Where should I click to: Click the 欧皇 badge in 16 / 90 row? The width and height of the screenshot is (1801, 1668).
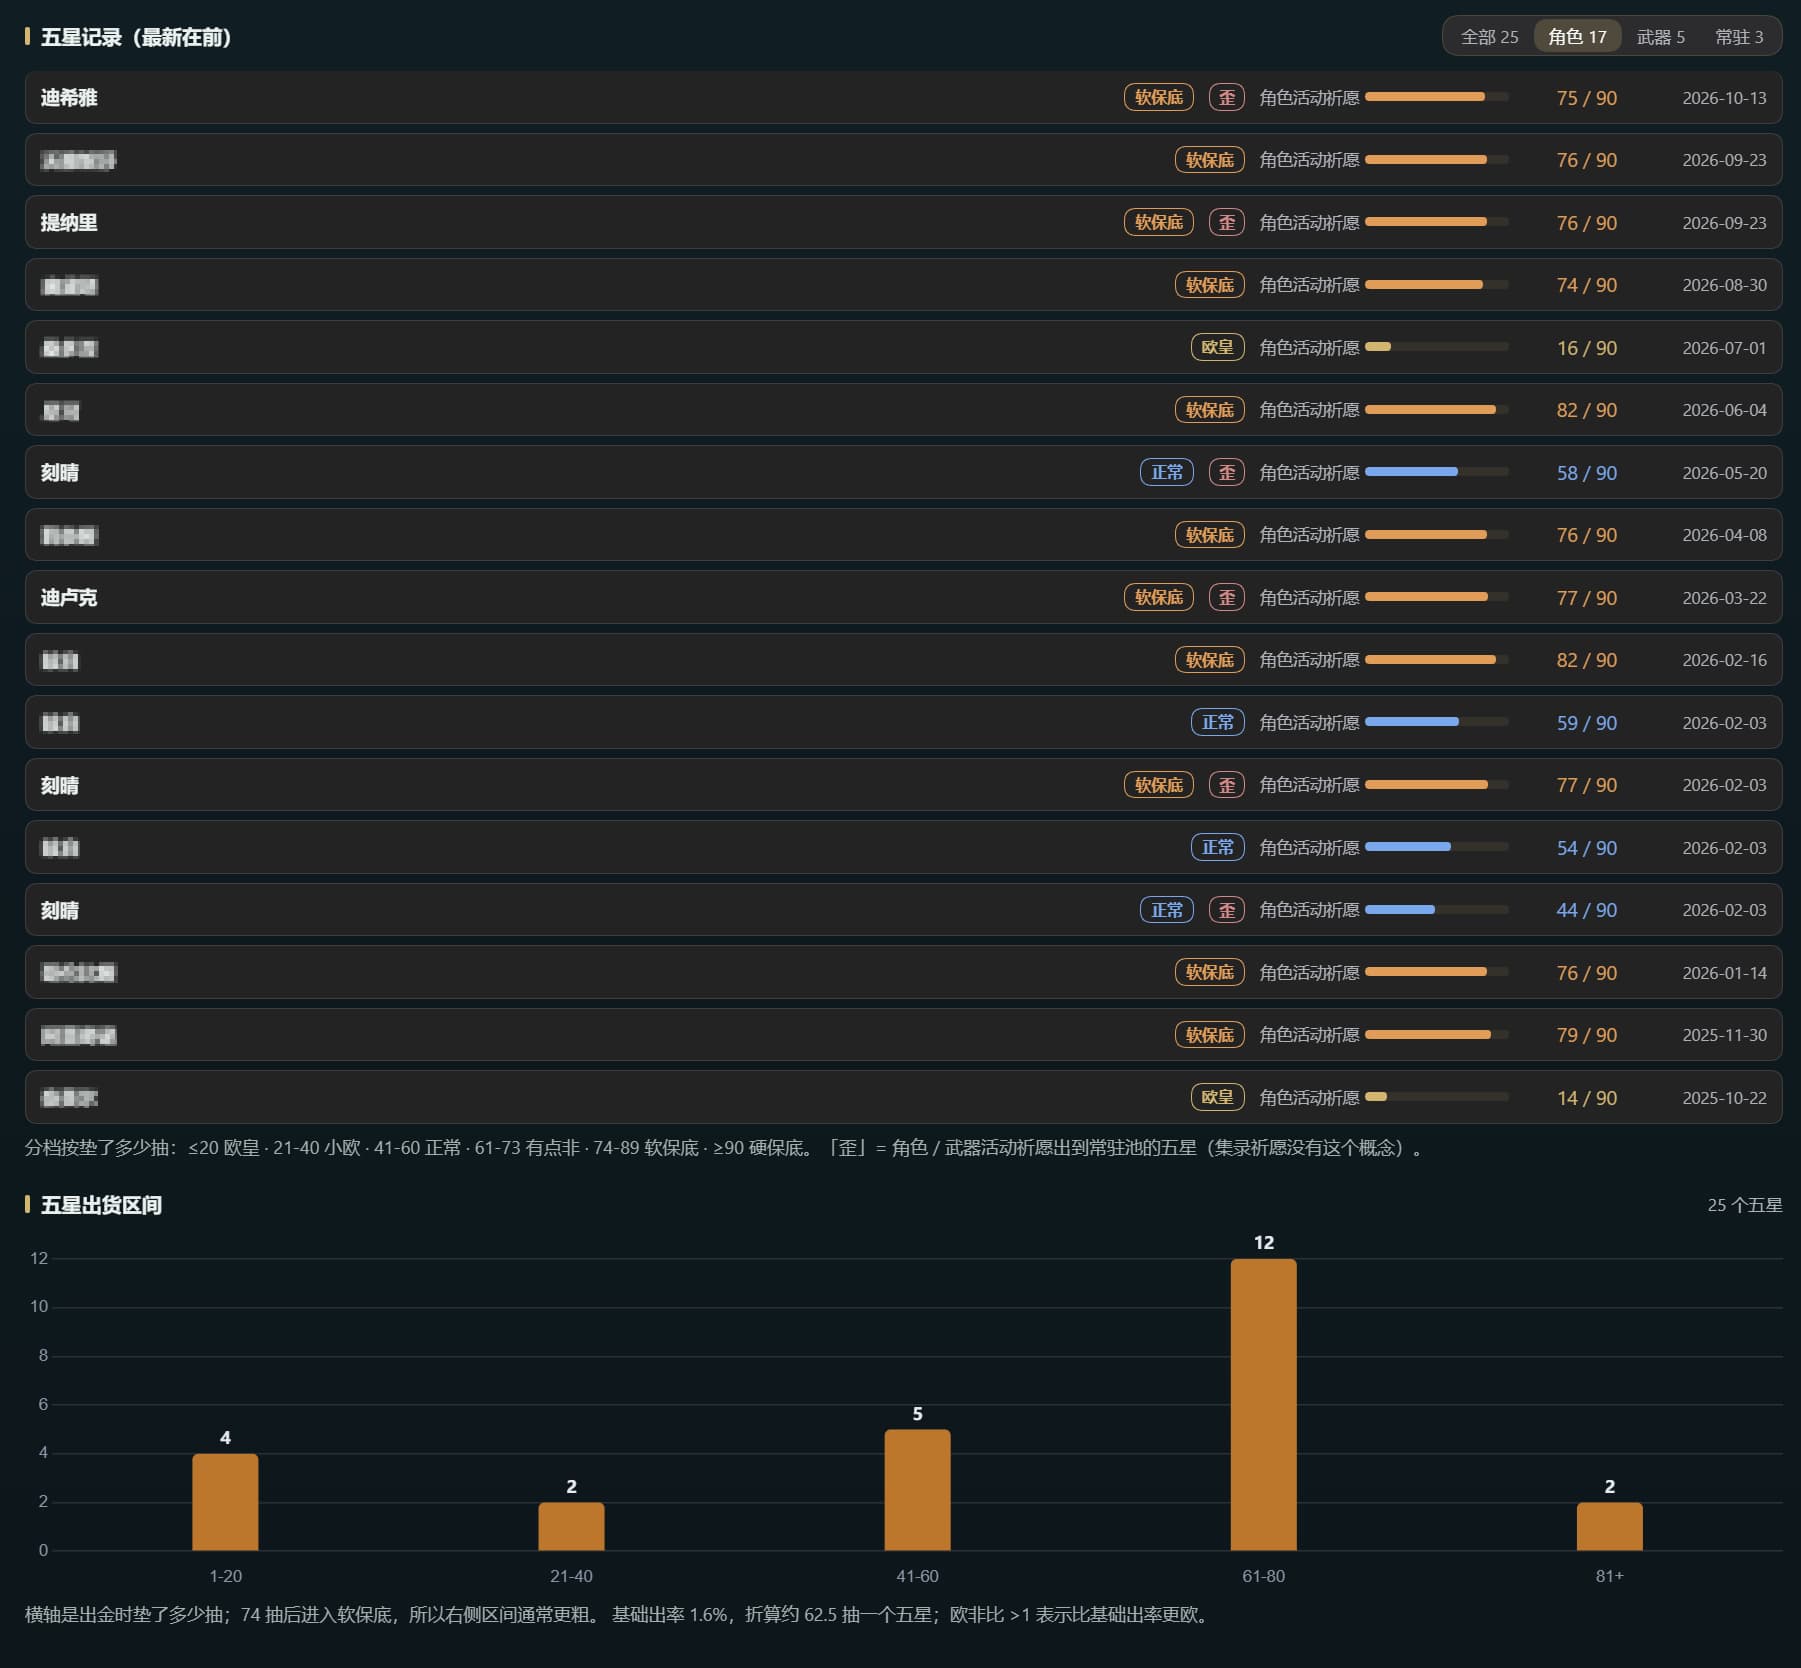click(x=1217, y=347)
